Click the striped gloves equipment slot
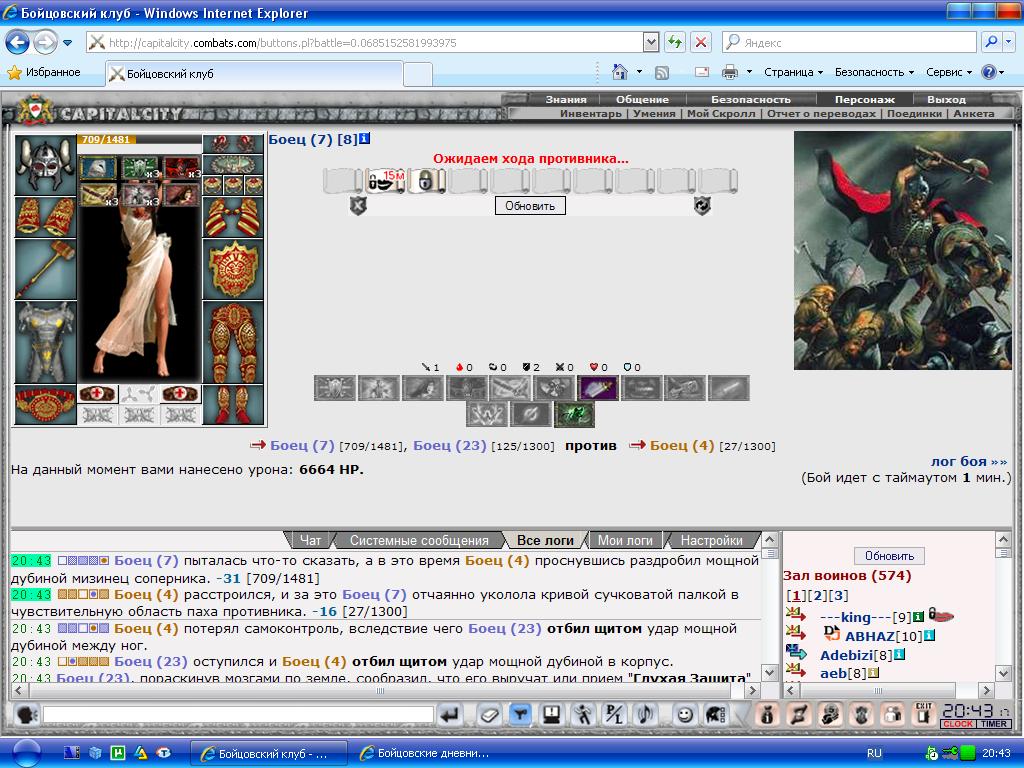This screenshot has height=768, width=1024. 233,217
